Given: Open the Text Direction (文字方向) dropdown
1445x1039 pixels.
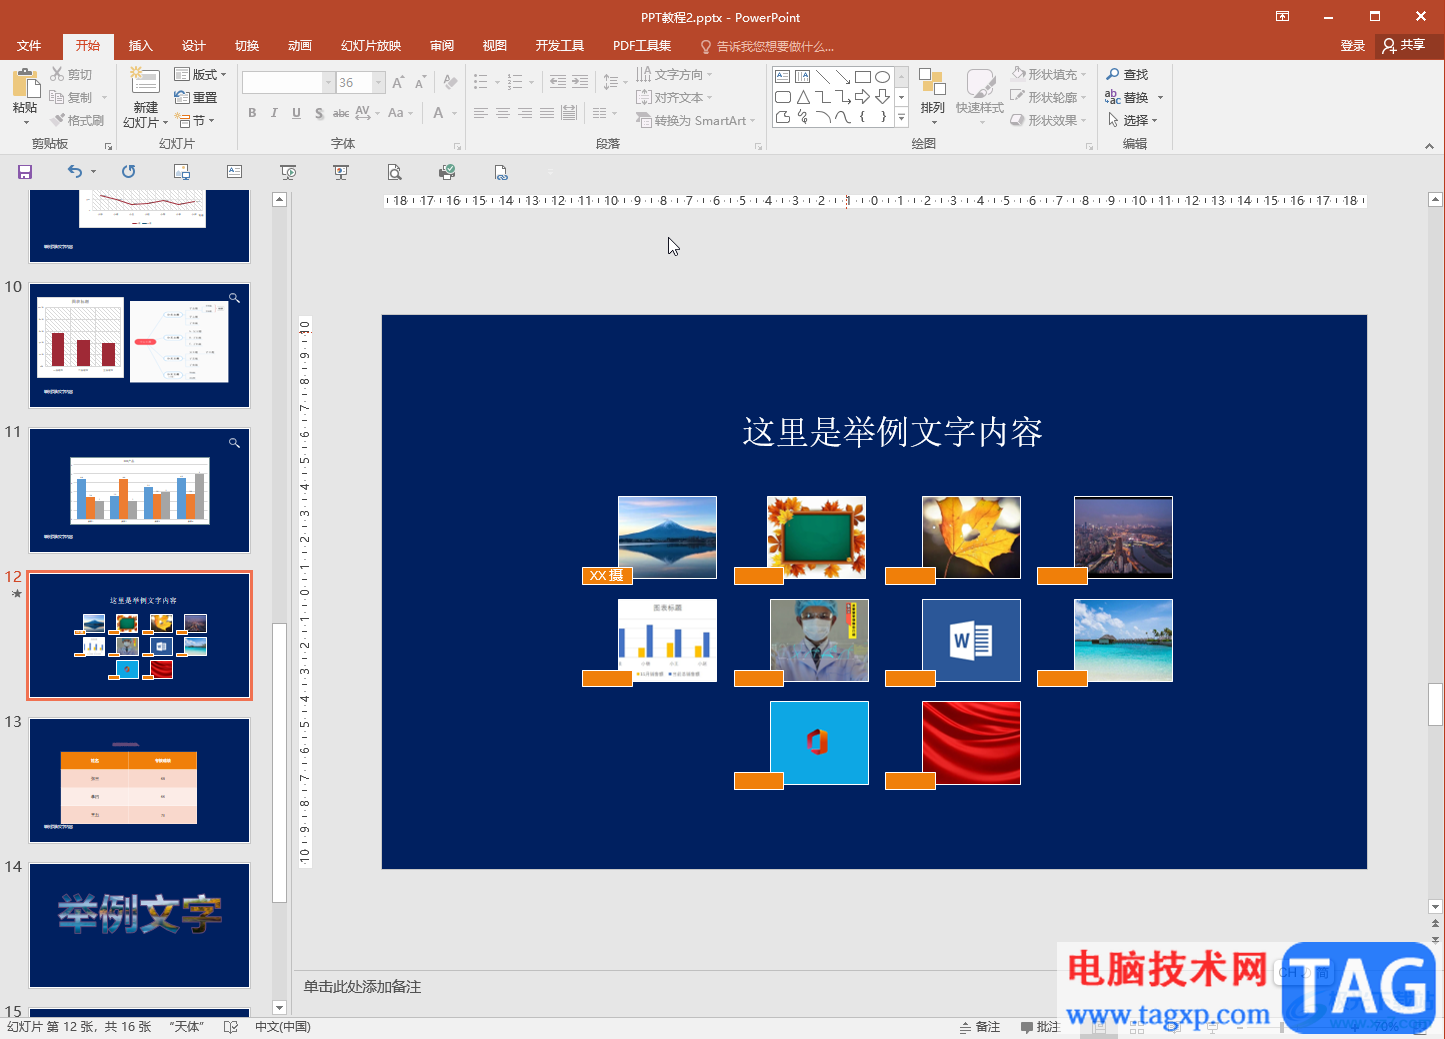Looking at the screenshot, I should coord(675,75).
